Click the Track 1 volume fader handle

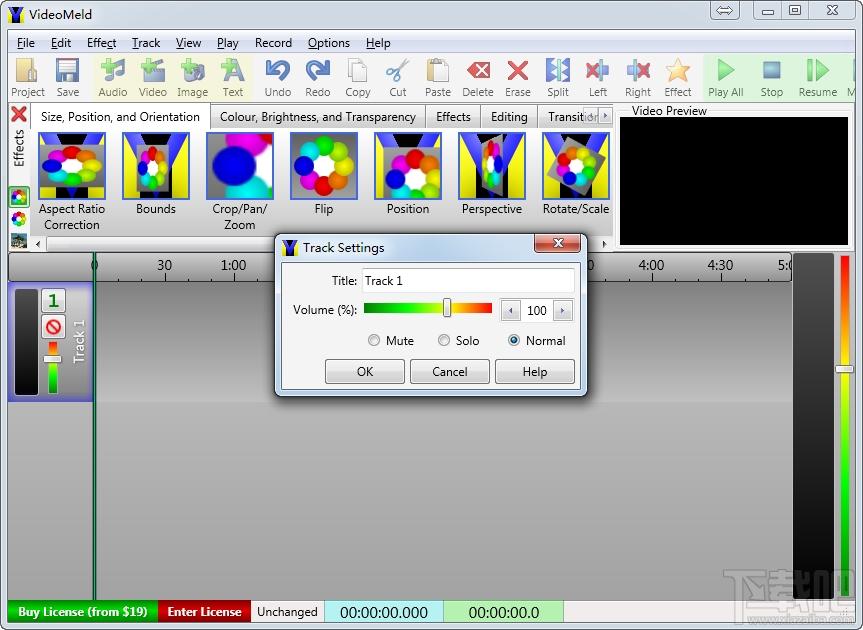click(53, 359)
